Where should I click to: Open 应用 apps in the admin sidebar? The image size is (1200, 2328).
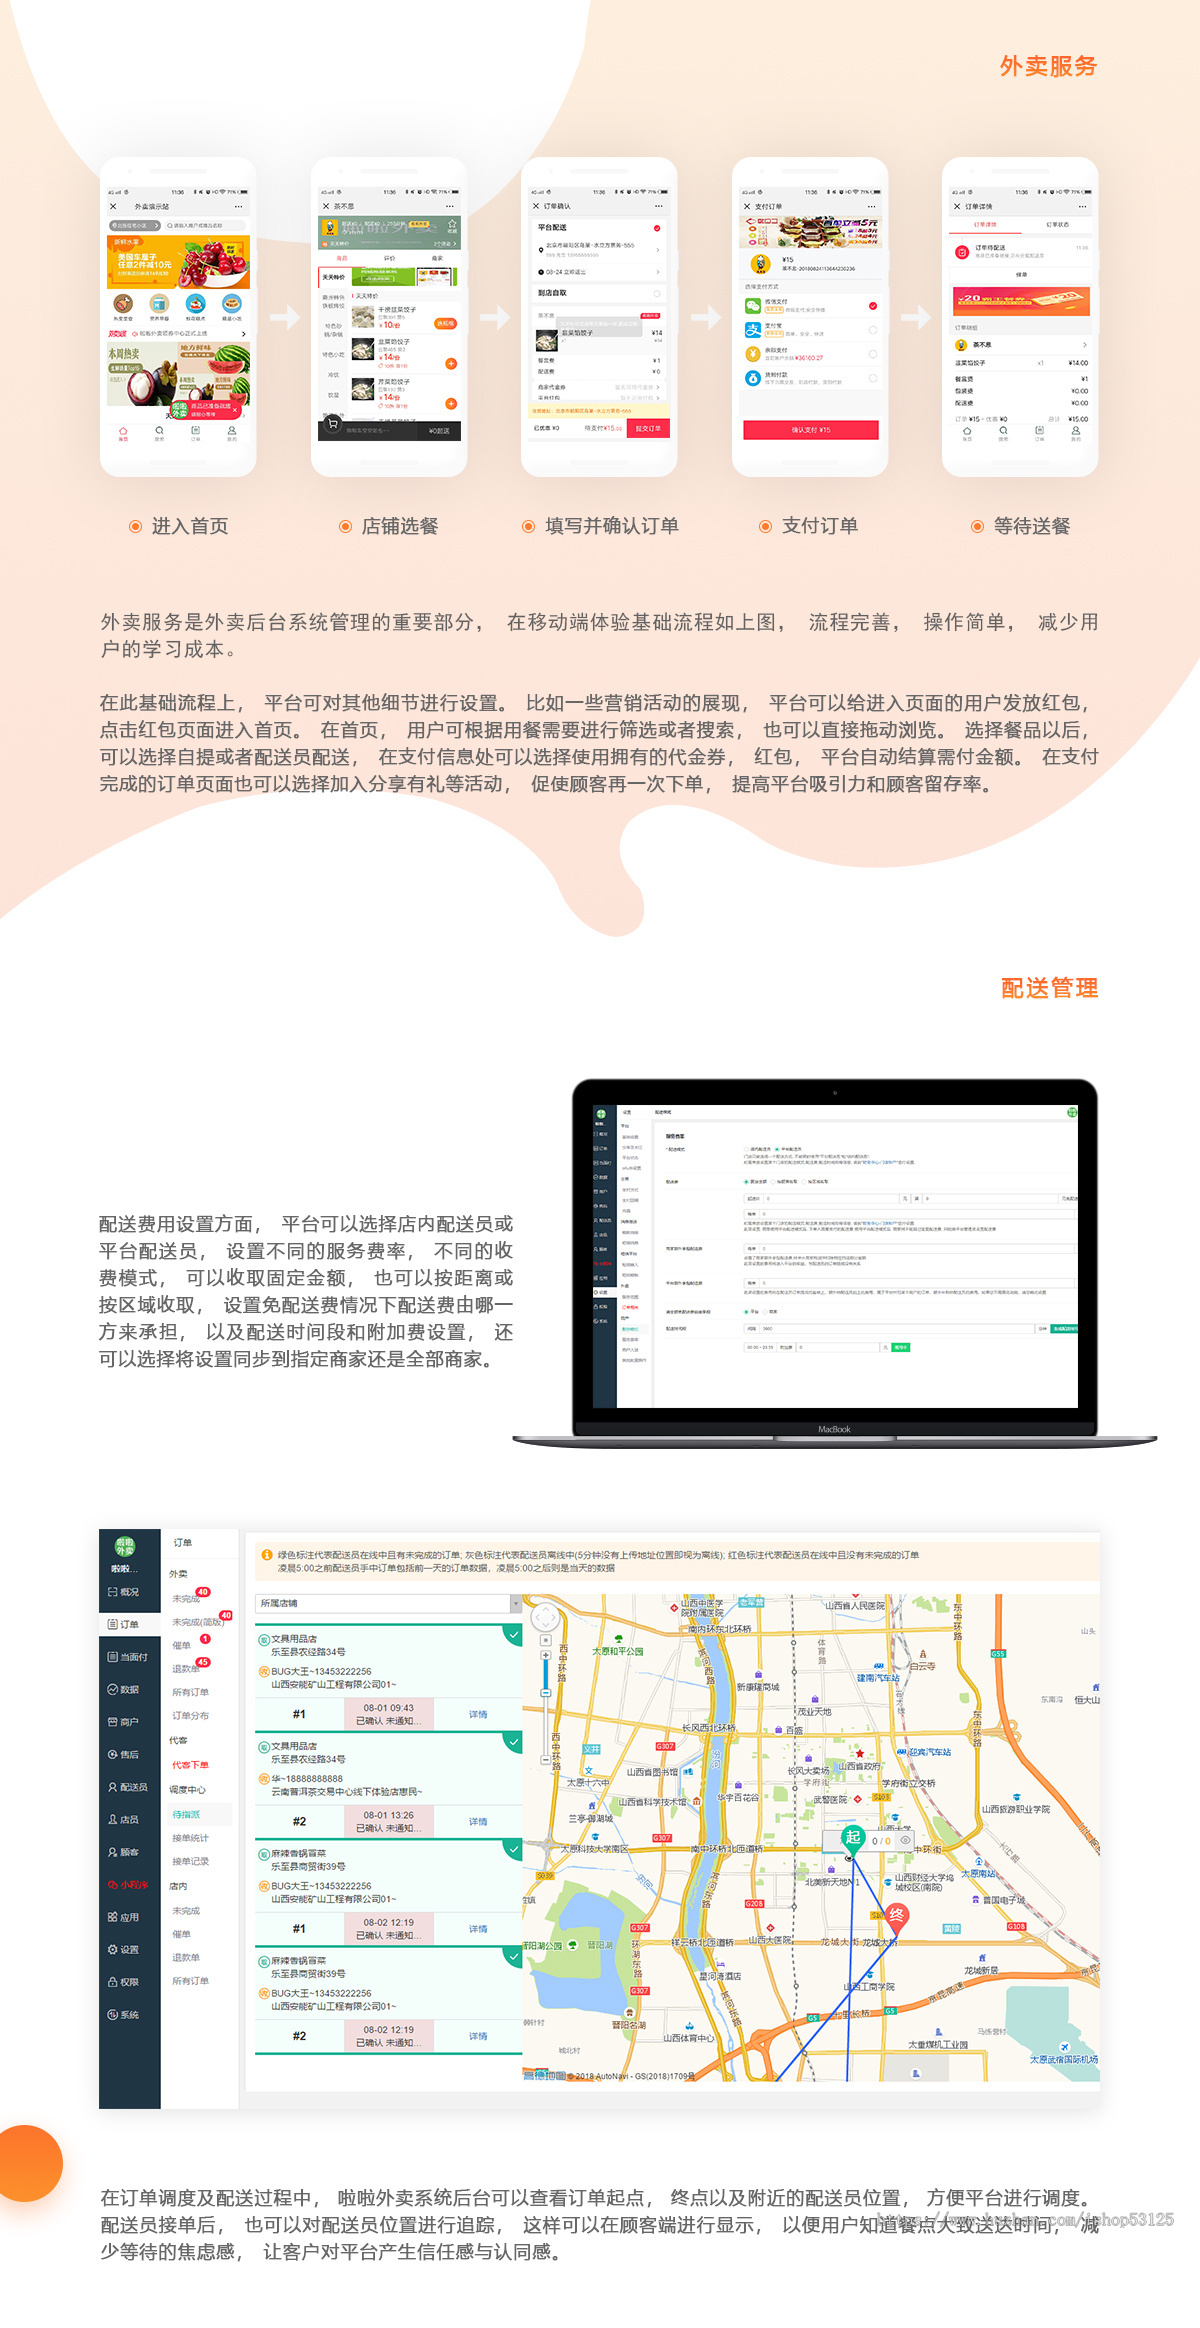pyautogui.click(x=124, y=1917)
